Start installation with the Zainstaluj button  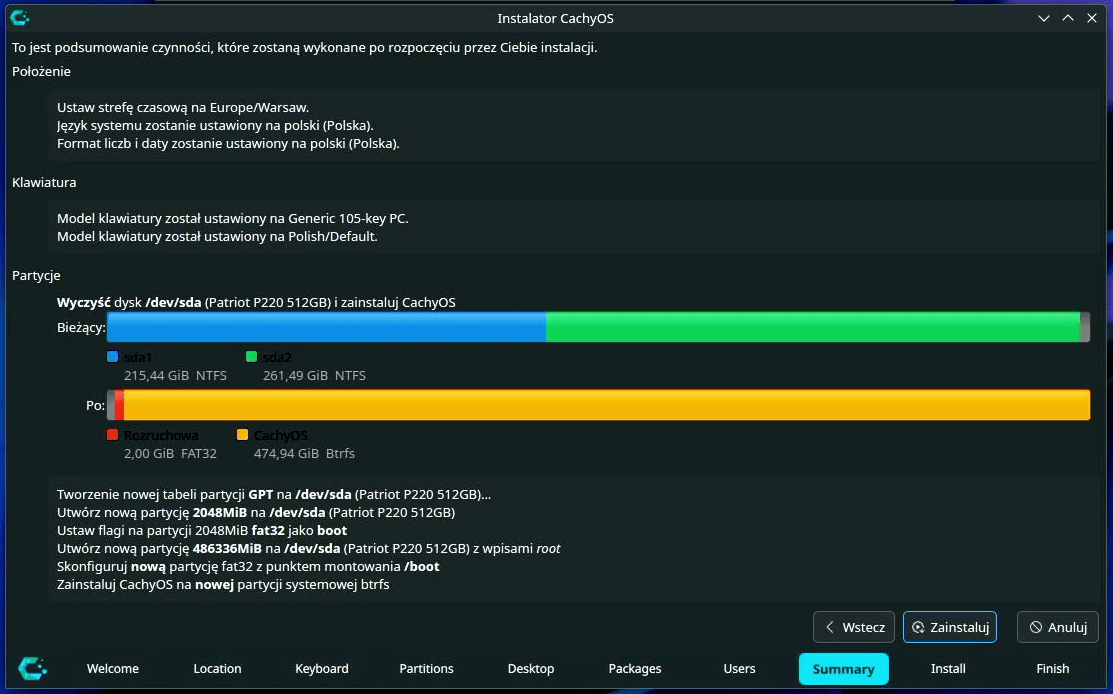pos(950,627)
